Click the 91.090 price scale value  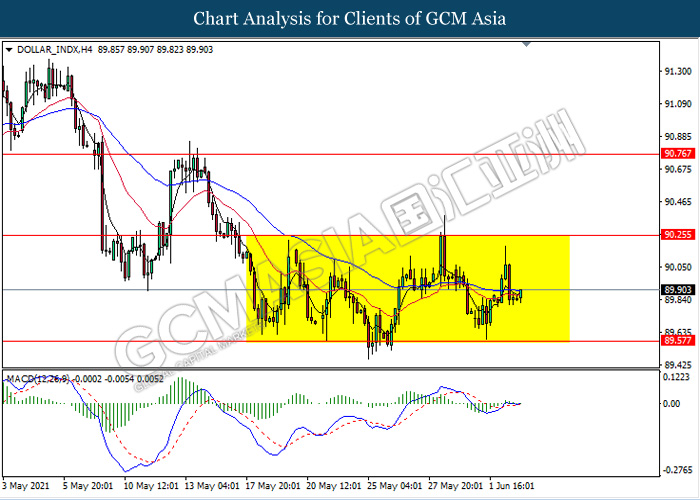(x=678, y=104)
